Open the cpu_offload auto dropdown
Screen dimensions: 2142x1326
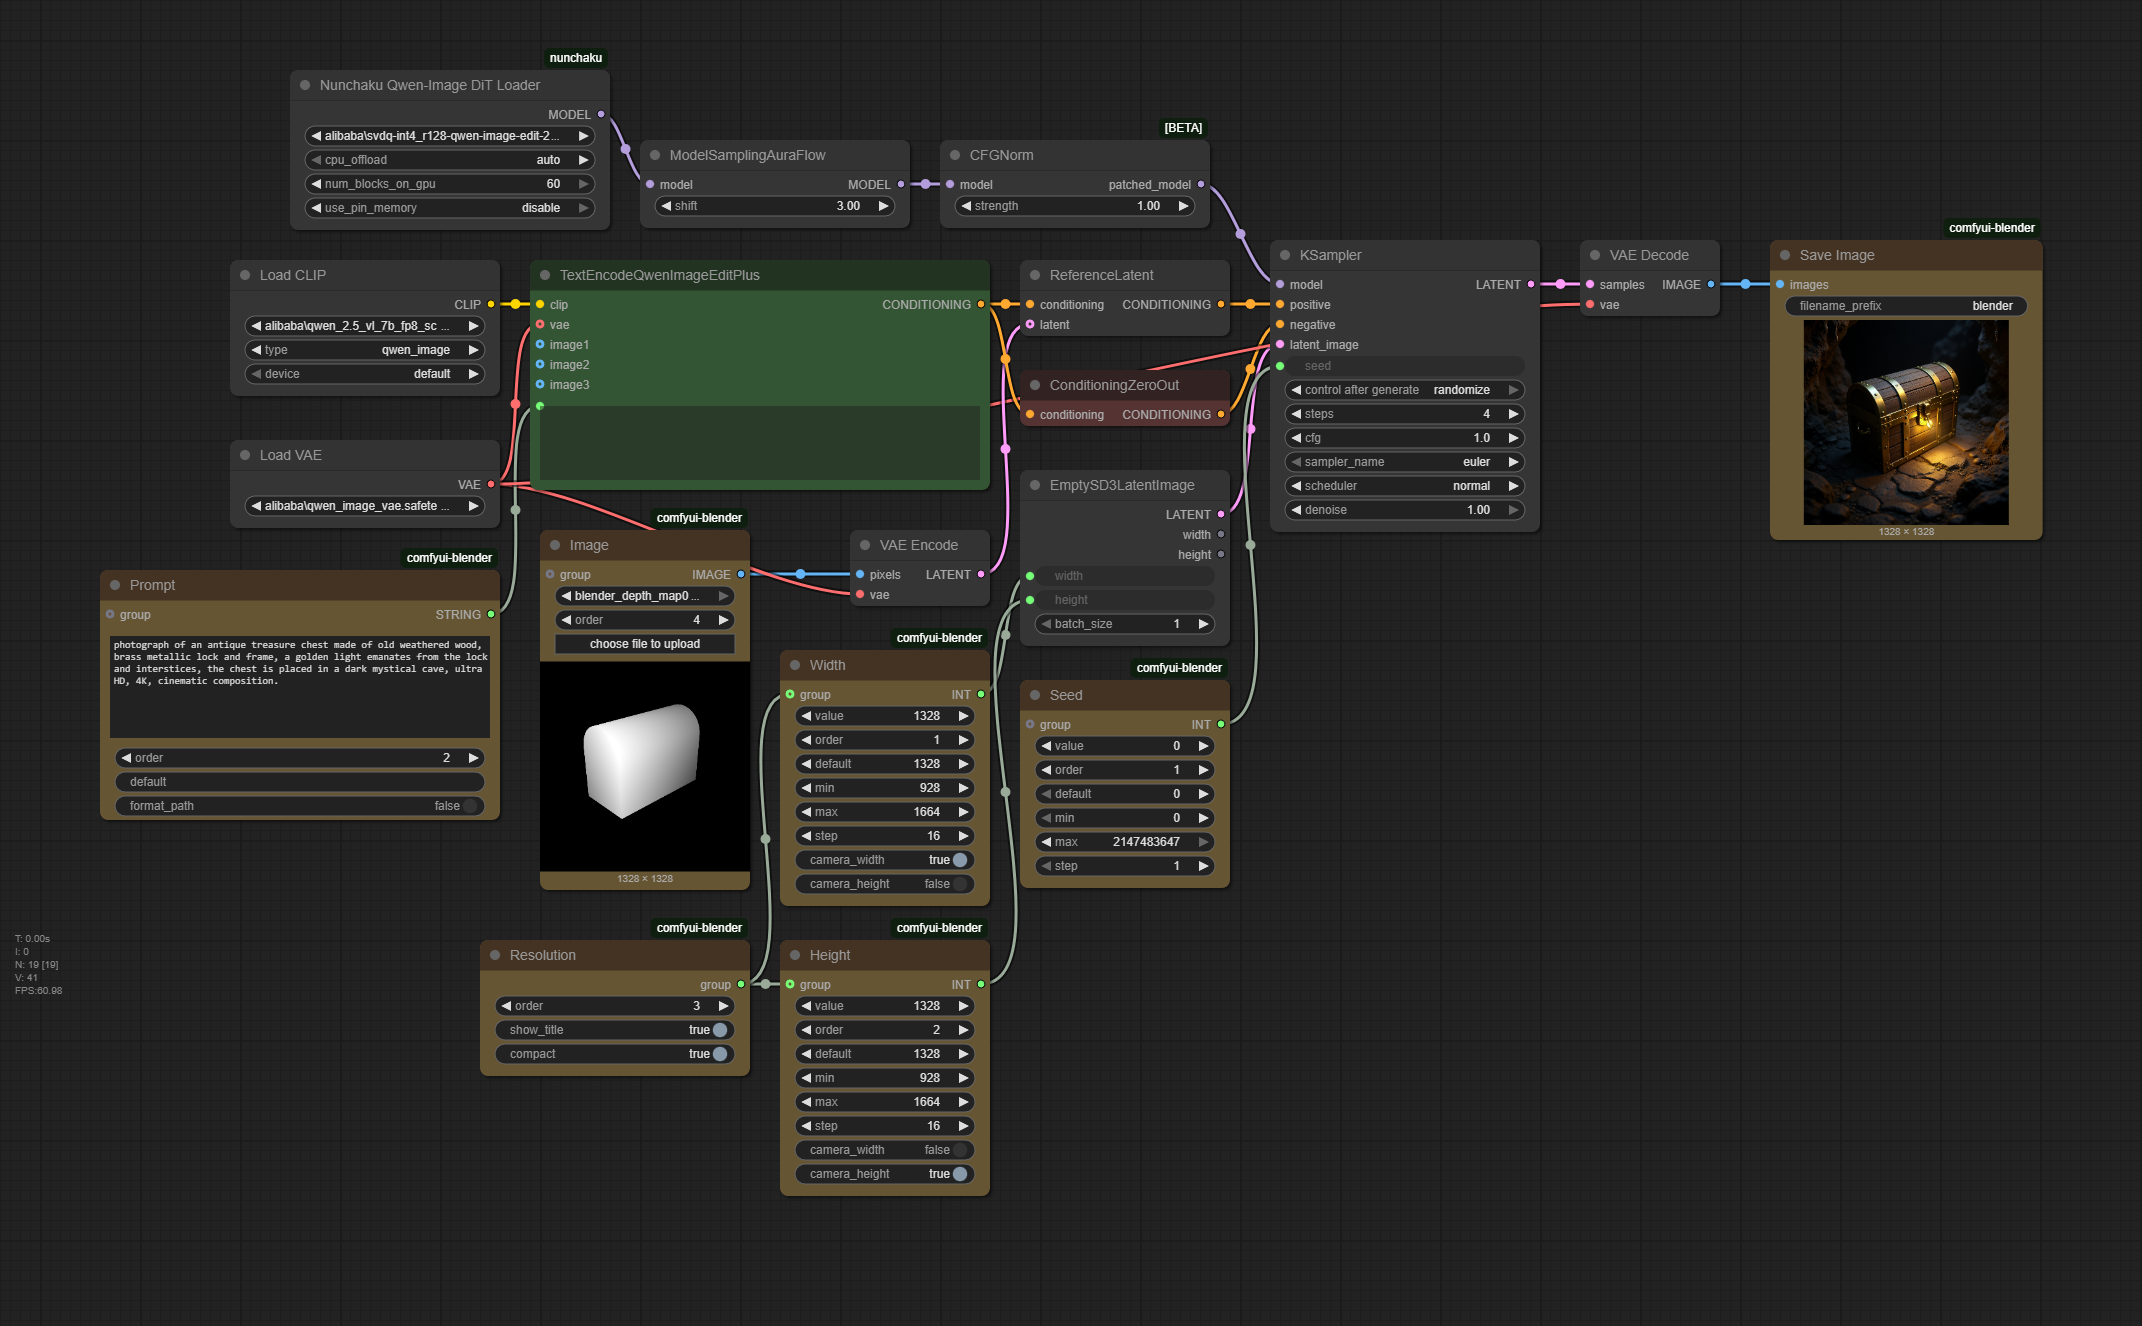click(x=450, y=160)
